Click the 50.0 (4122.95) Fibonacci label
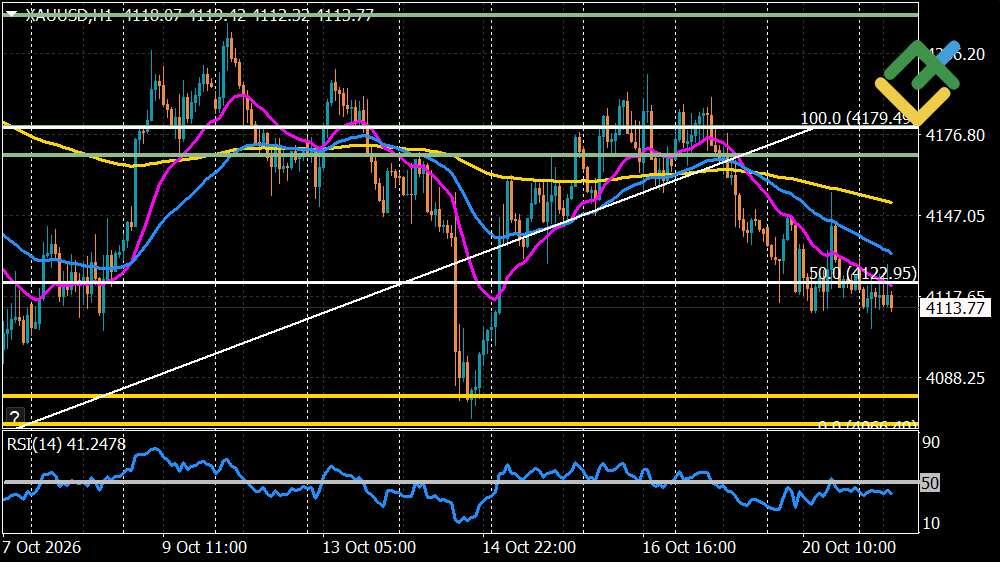The image size is (1000, 562). coord(863,273)
